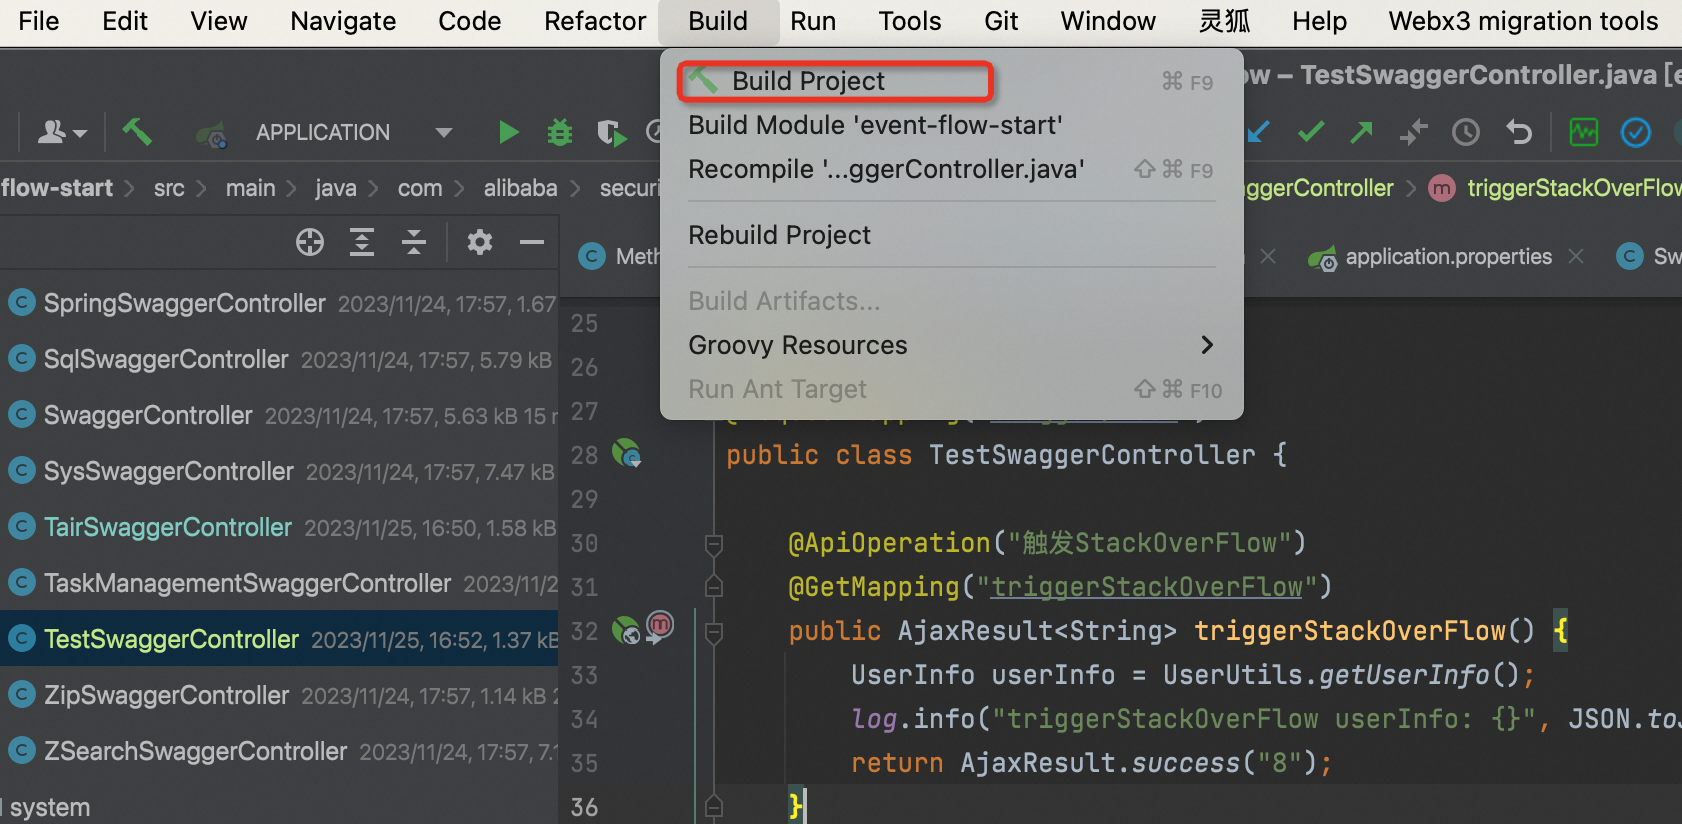The height and width of the screenshot is (824, 1682).
Task: Click the compare/fetch crossed-arrows Git icon
Action: (1413, 132)
